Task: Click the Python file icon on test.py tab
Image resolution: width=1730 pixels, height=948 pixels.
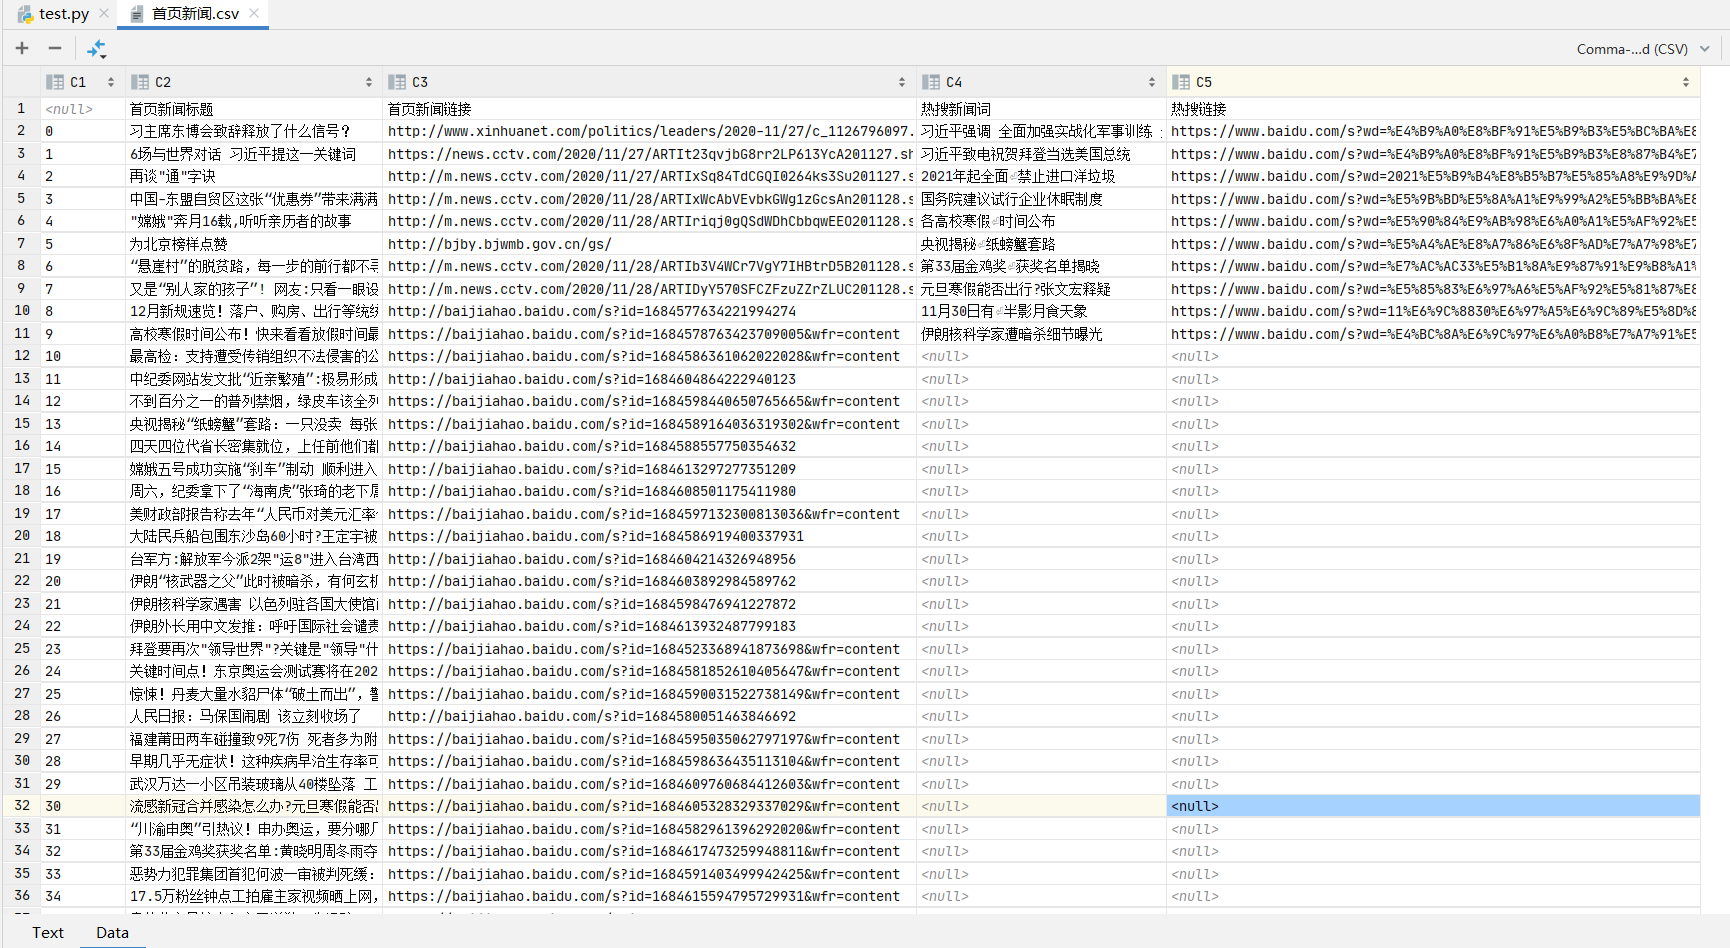Action: [25, 14]
